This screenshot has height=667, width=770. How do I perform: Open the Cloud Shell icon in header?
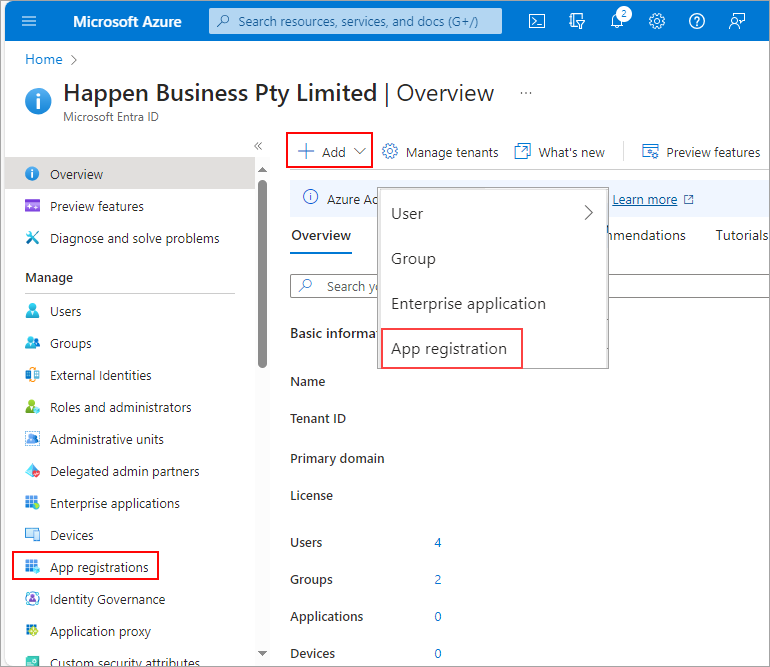[x=537, y=21]
